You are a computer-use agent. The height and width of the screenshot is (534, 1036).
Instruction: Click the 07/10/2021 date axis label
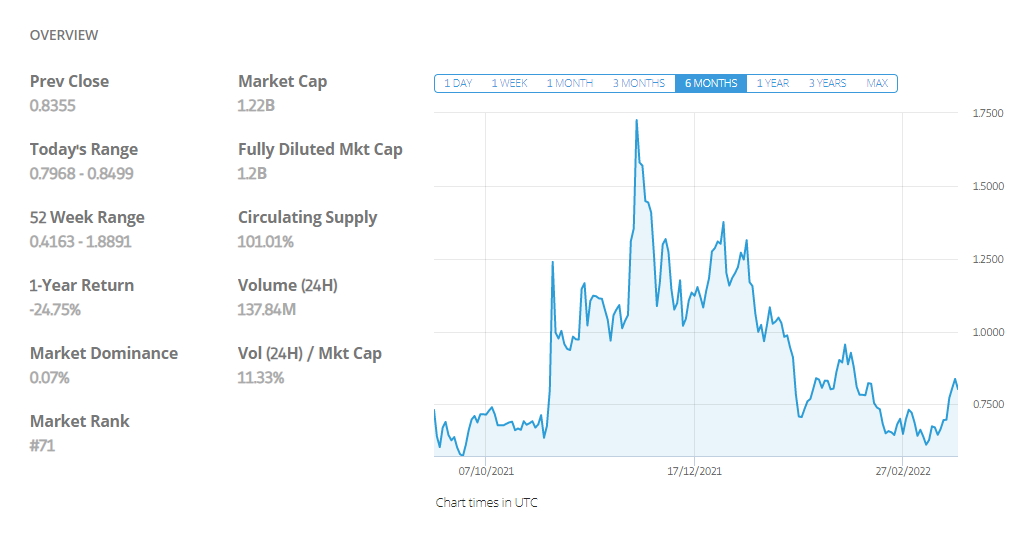pos(486,471)
